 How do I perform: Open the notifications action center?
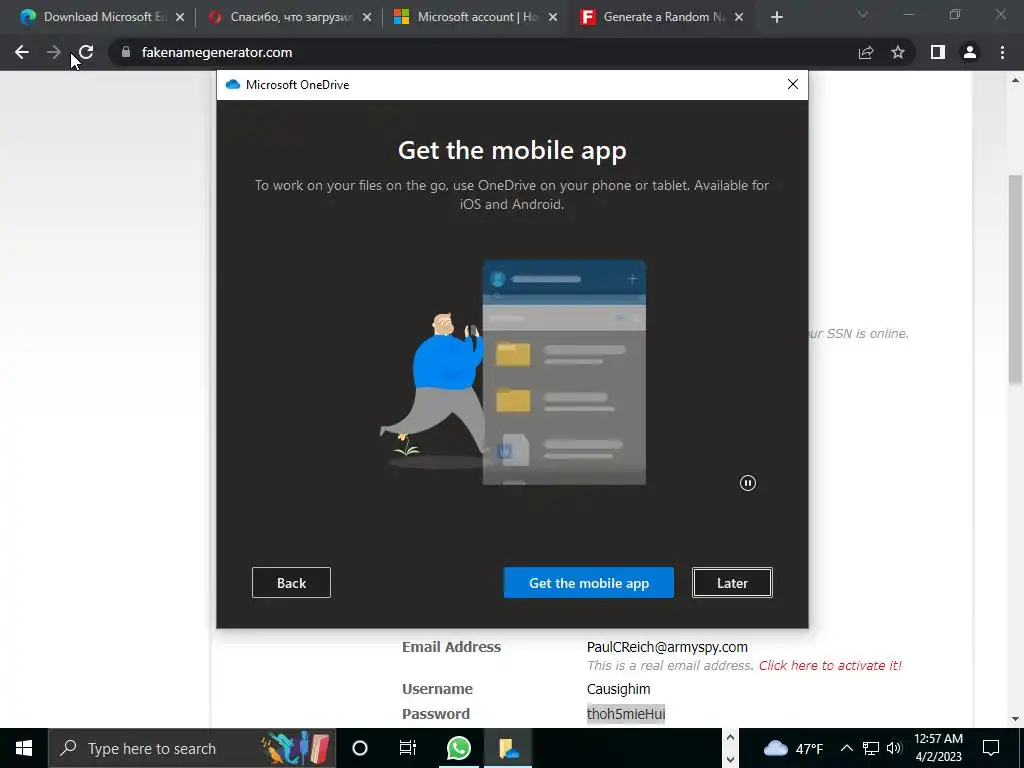pos(991,748)
